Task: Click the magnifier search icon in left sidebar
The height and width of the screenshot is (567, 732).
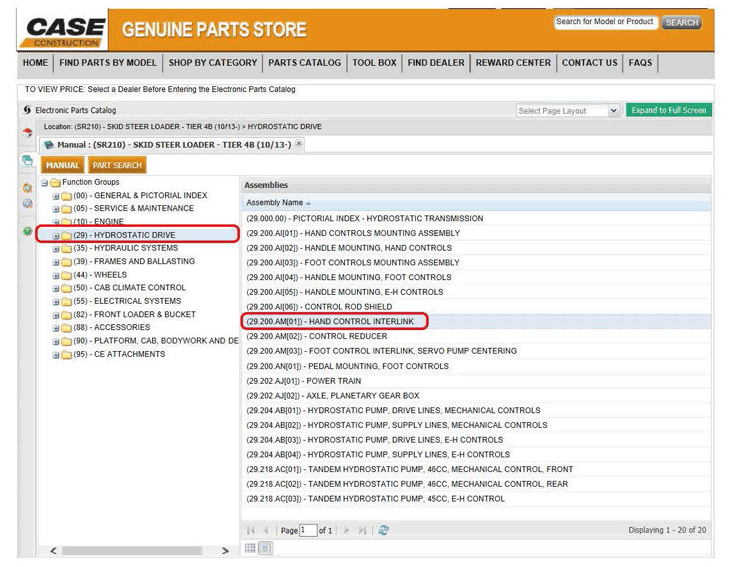Action: coord(27,188)
